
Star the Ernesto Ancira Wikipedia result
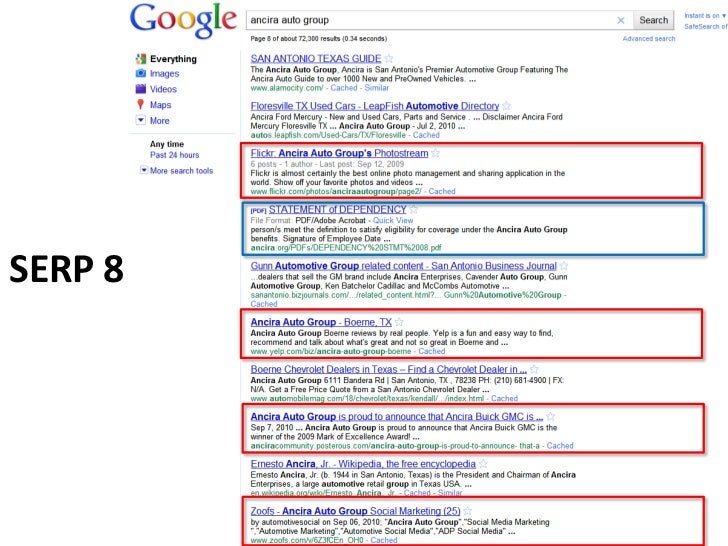pyautogui.click(x=483, y=463)
